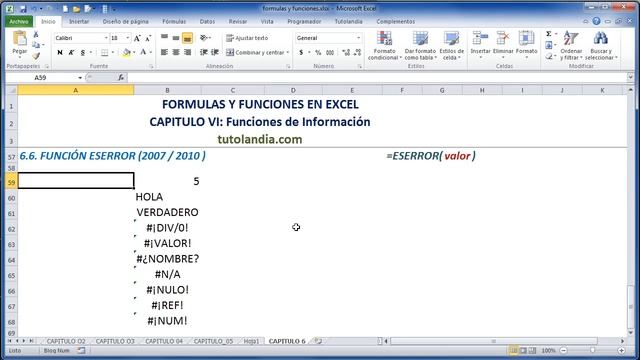
Task: Click the Undo arrow in quick access toolbar
Action: 34,9
